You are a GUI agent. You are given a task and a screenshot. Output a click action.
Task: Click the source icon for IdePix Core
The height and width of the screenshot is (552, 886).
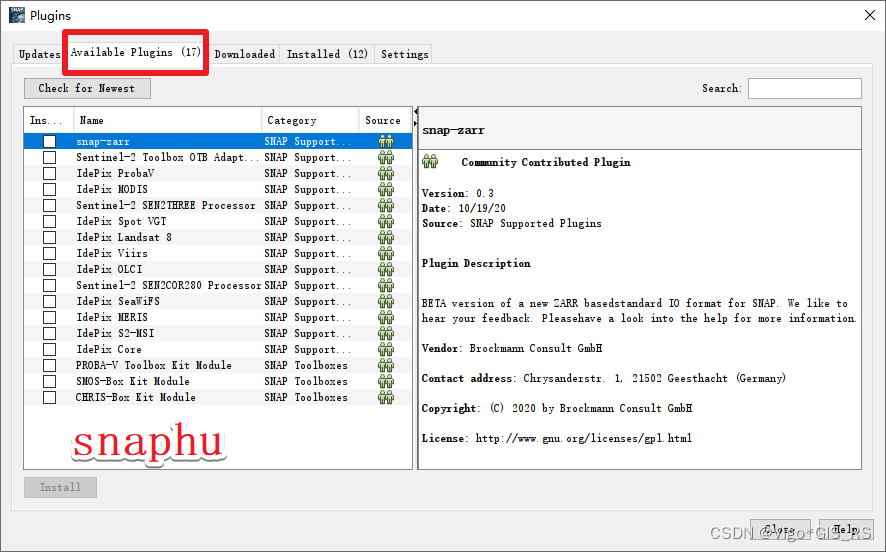[386, 350]
